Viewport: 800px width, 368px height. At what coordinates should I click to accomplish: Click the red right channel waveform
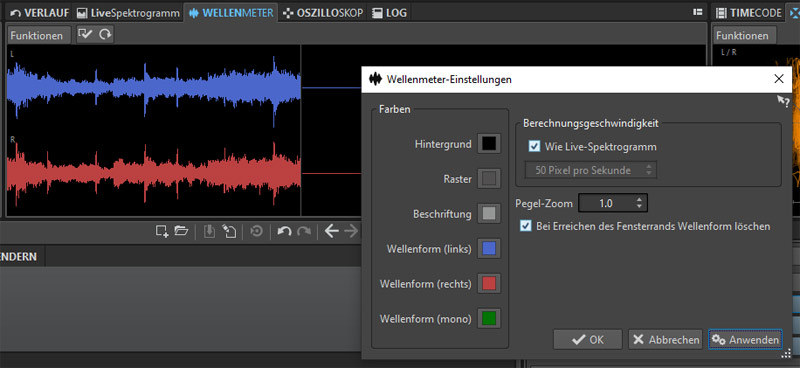(x=153, y=174)
